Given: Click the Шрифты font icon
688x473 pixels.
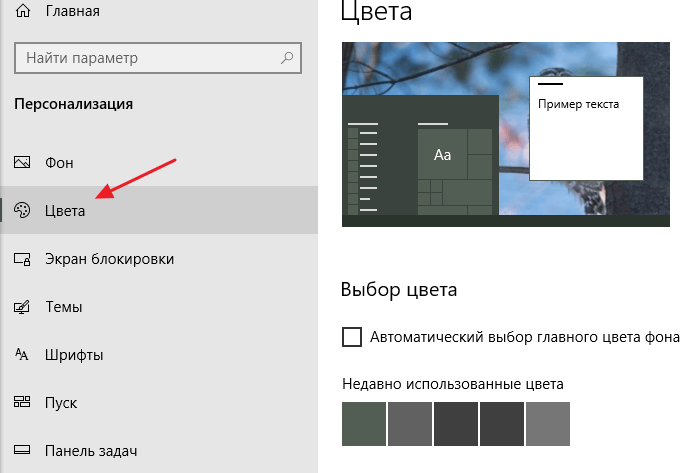Looking at the screenshot, I should click(22, 354).
